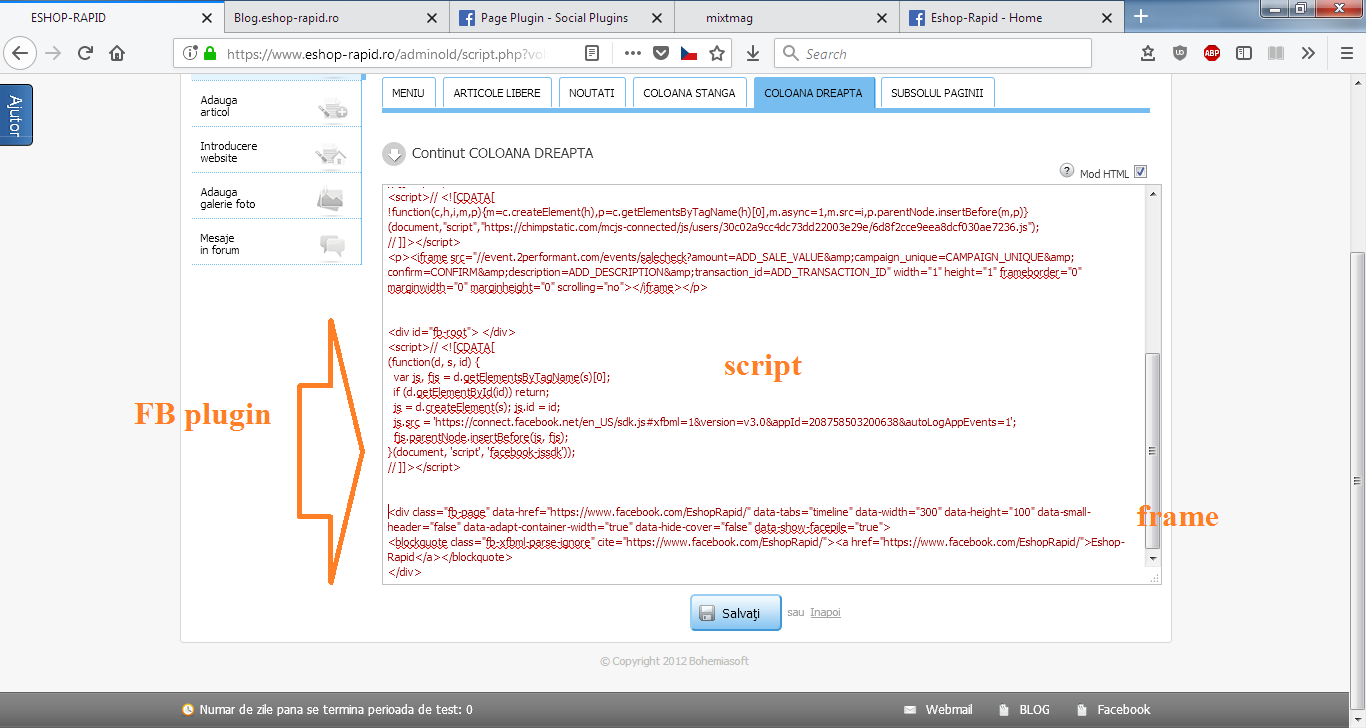Bookmark this page with the star

(717, 54)
